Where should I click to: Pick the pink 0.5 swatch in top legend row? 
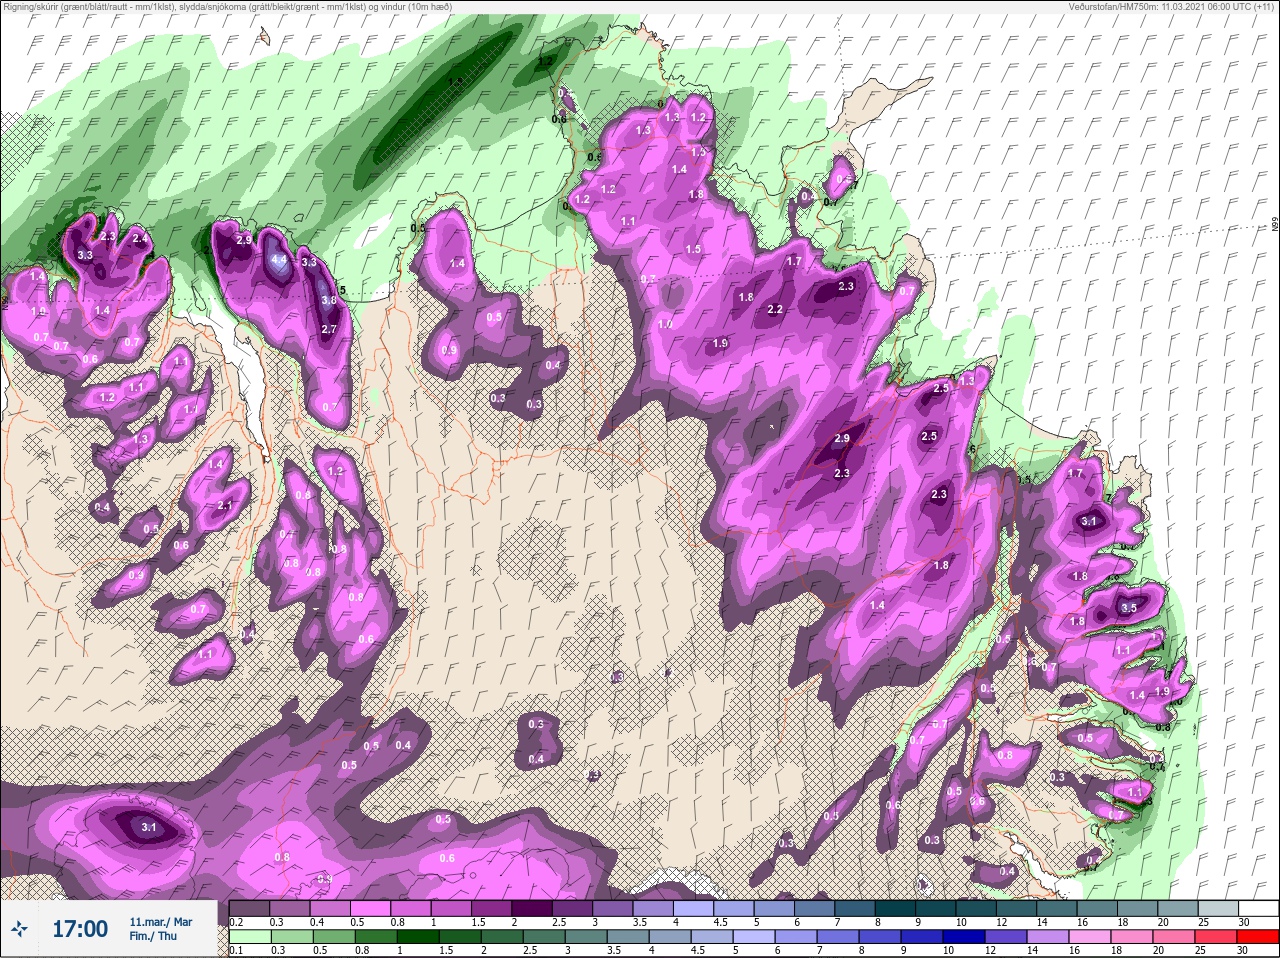(371, 909)
